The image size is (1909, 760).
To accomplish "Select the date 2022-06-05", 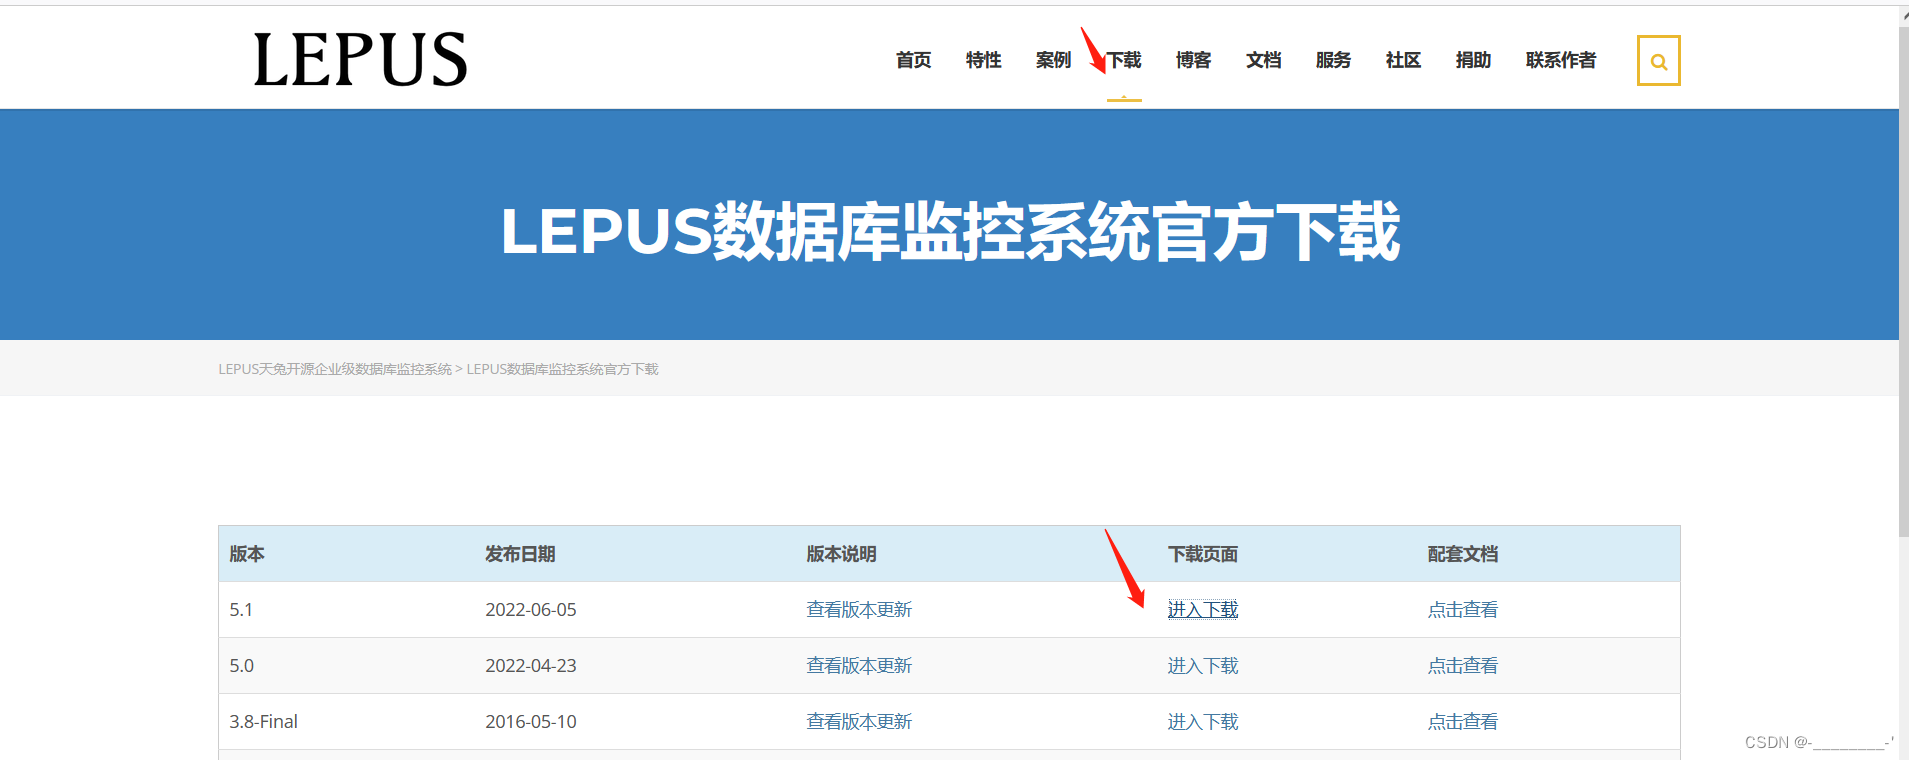I will tap(531, 610).
